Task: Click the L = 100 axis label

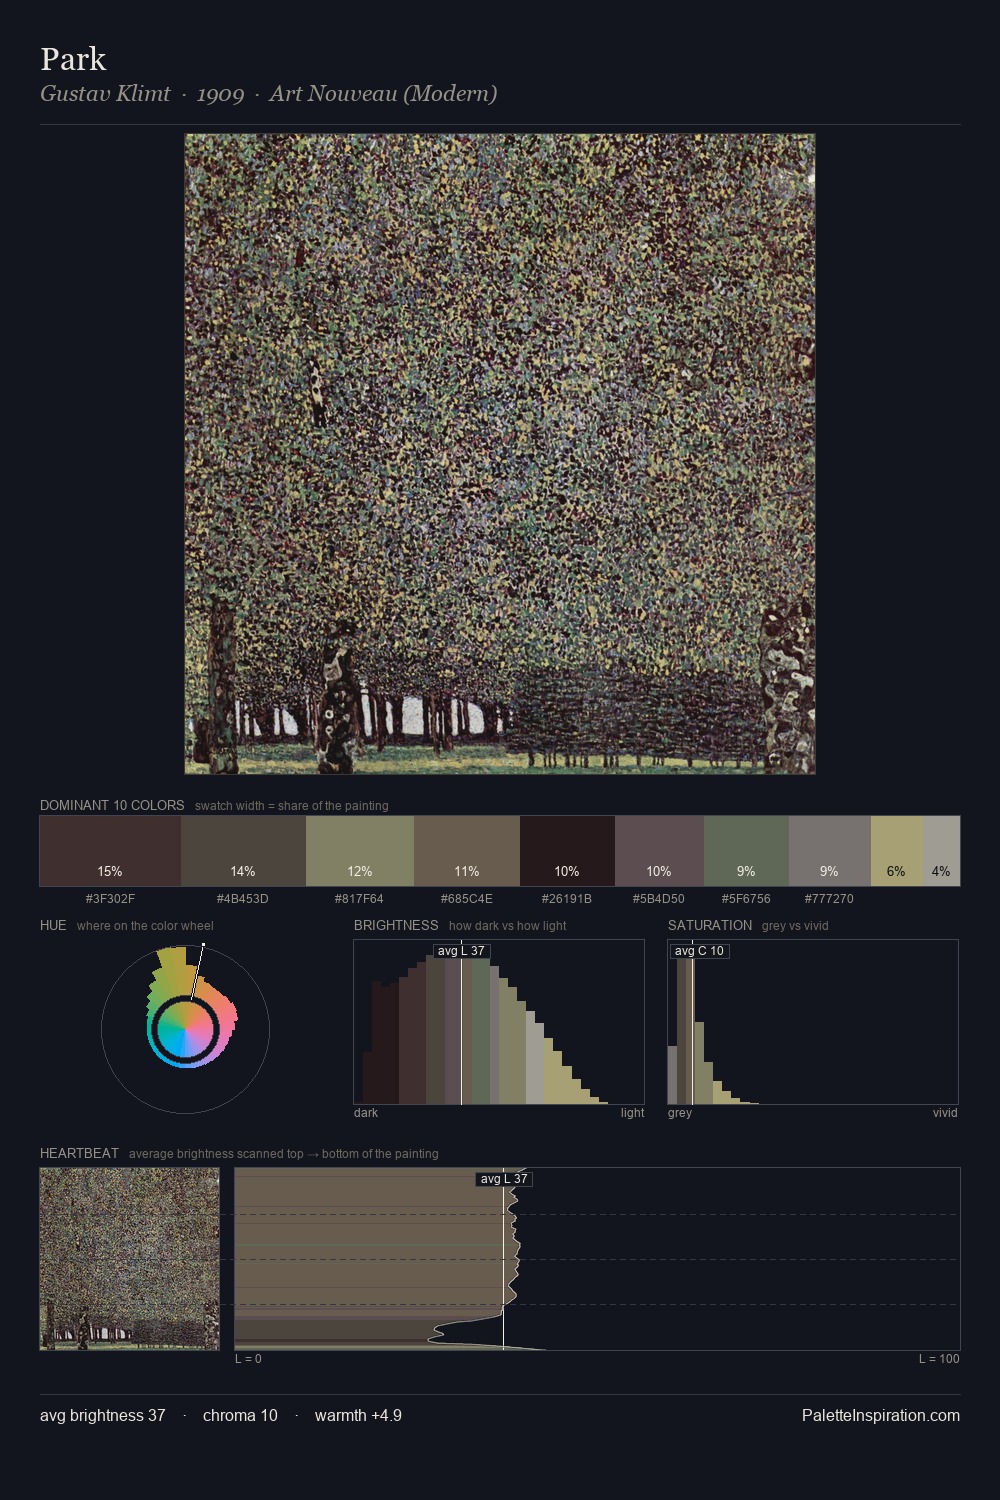Action: pos(939,1358)
